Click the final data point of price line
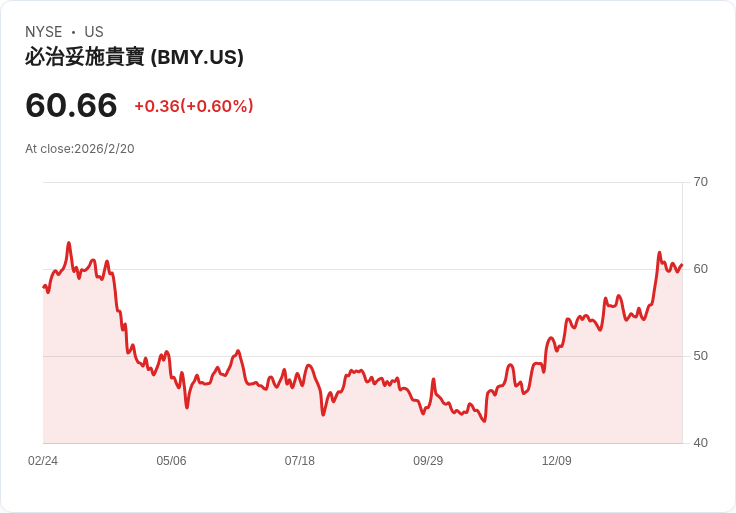Viewport: 736px width, 513px height. coord(682,265)
